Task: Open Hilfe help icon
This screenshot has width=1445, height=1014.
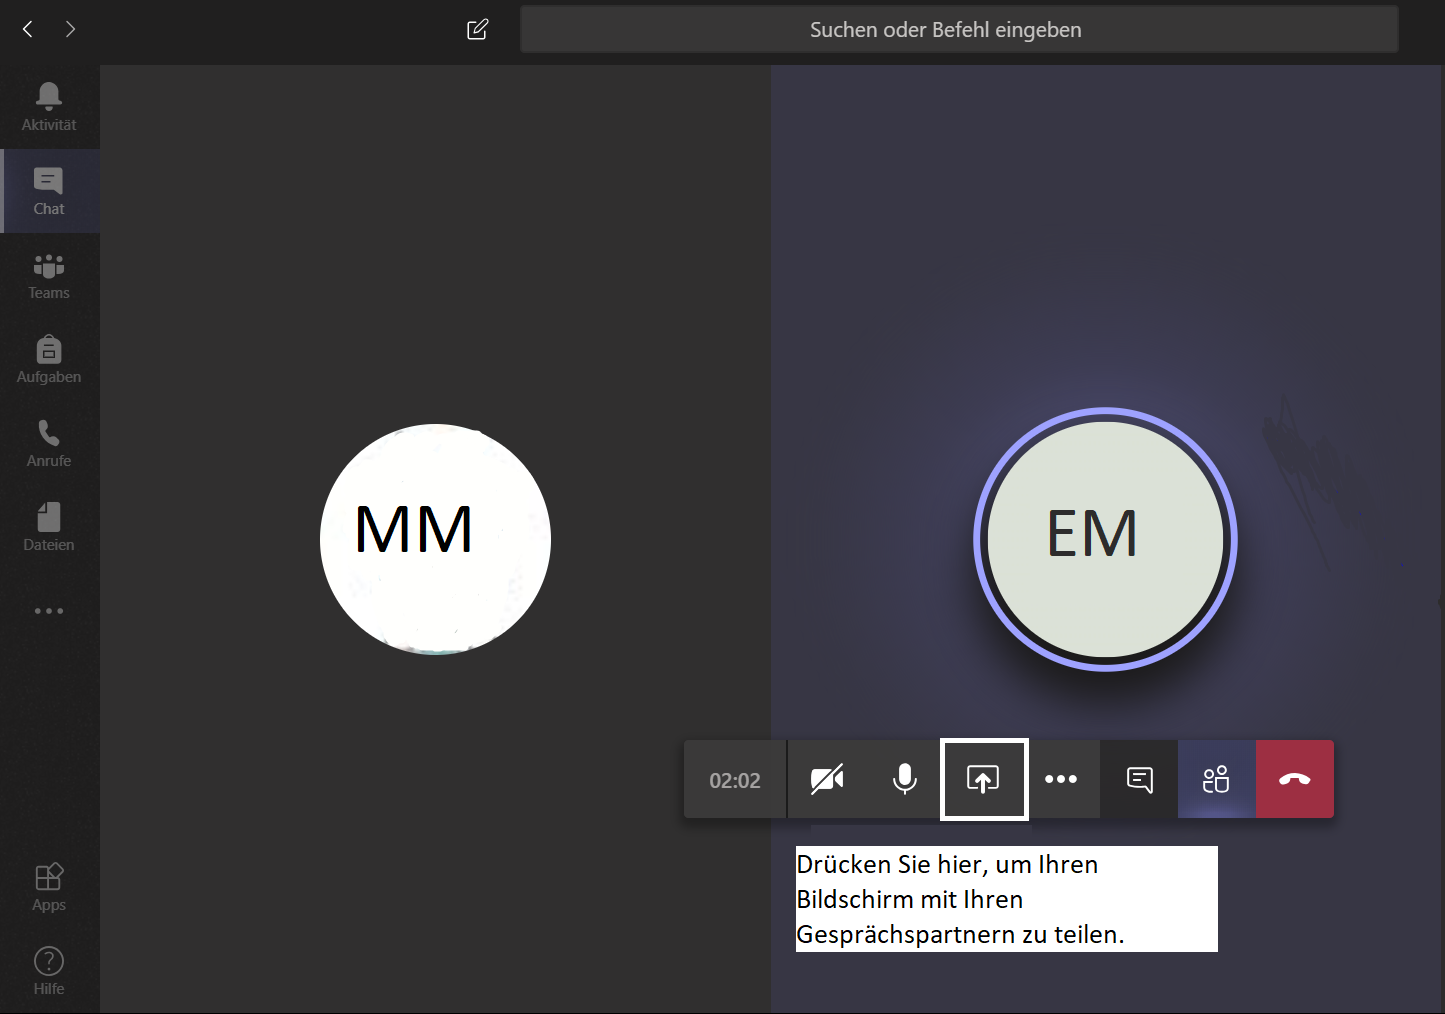Action: click(49, 971)
